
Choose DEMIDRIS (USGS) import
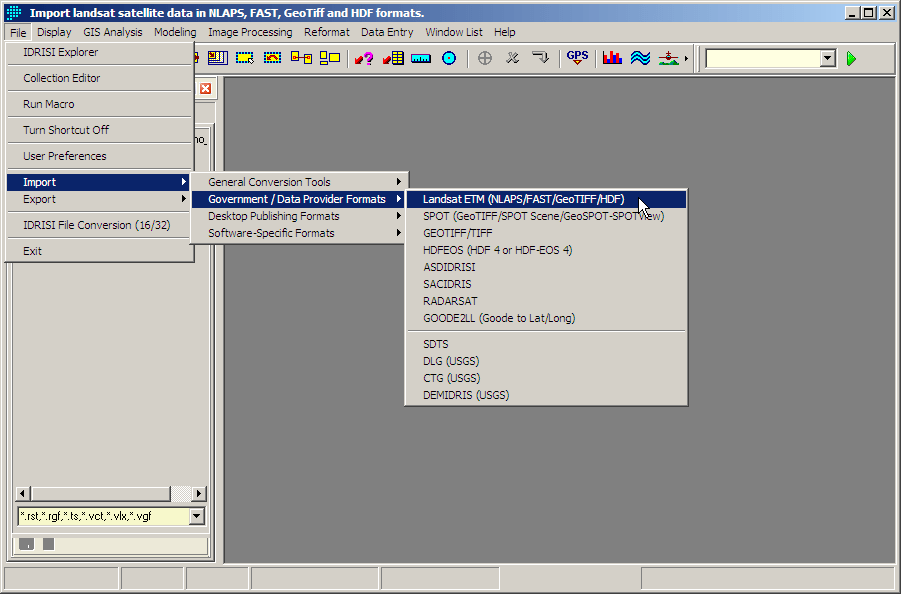pos(546,395)
